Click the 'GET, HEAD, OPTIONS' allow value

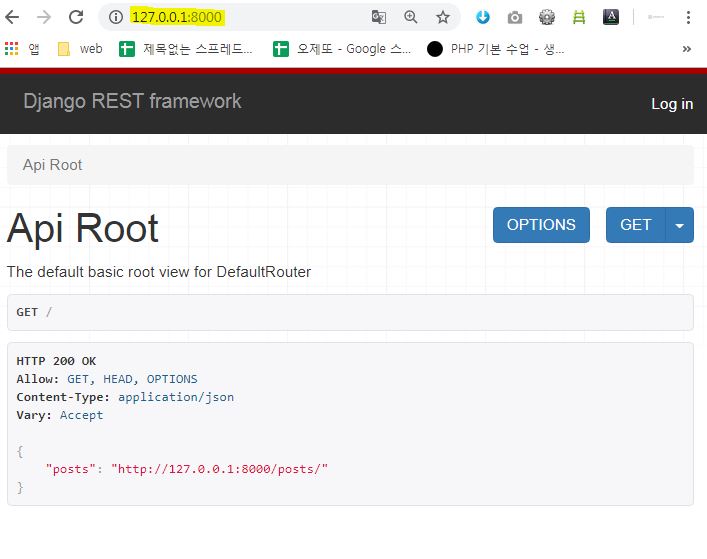[x=132, y=379]
